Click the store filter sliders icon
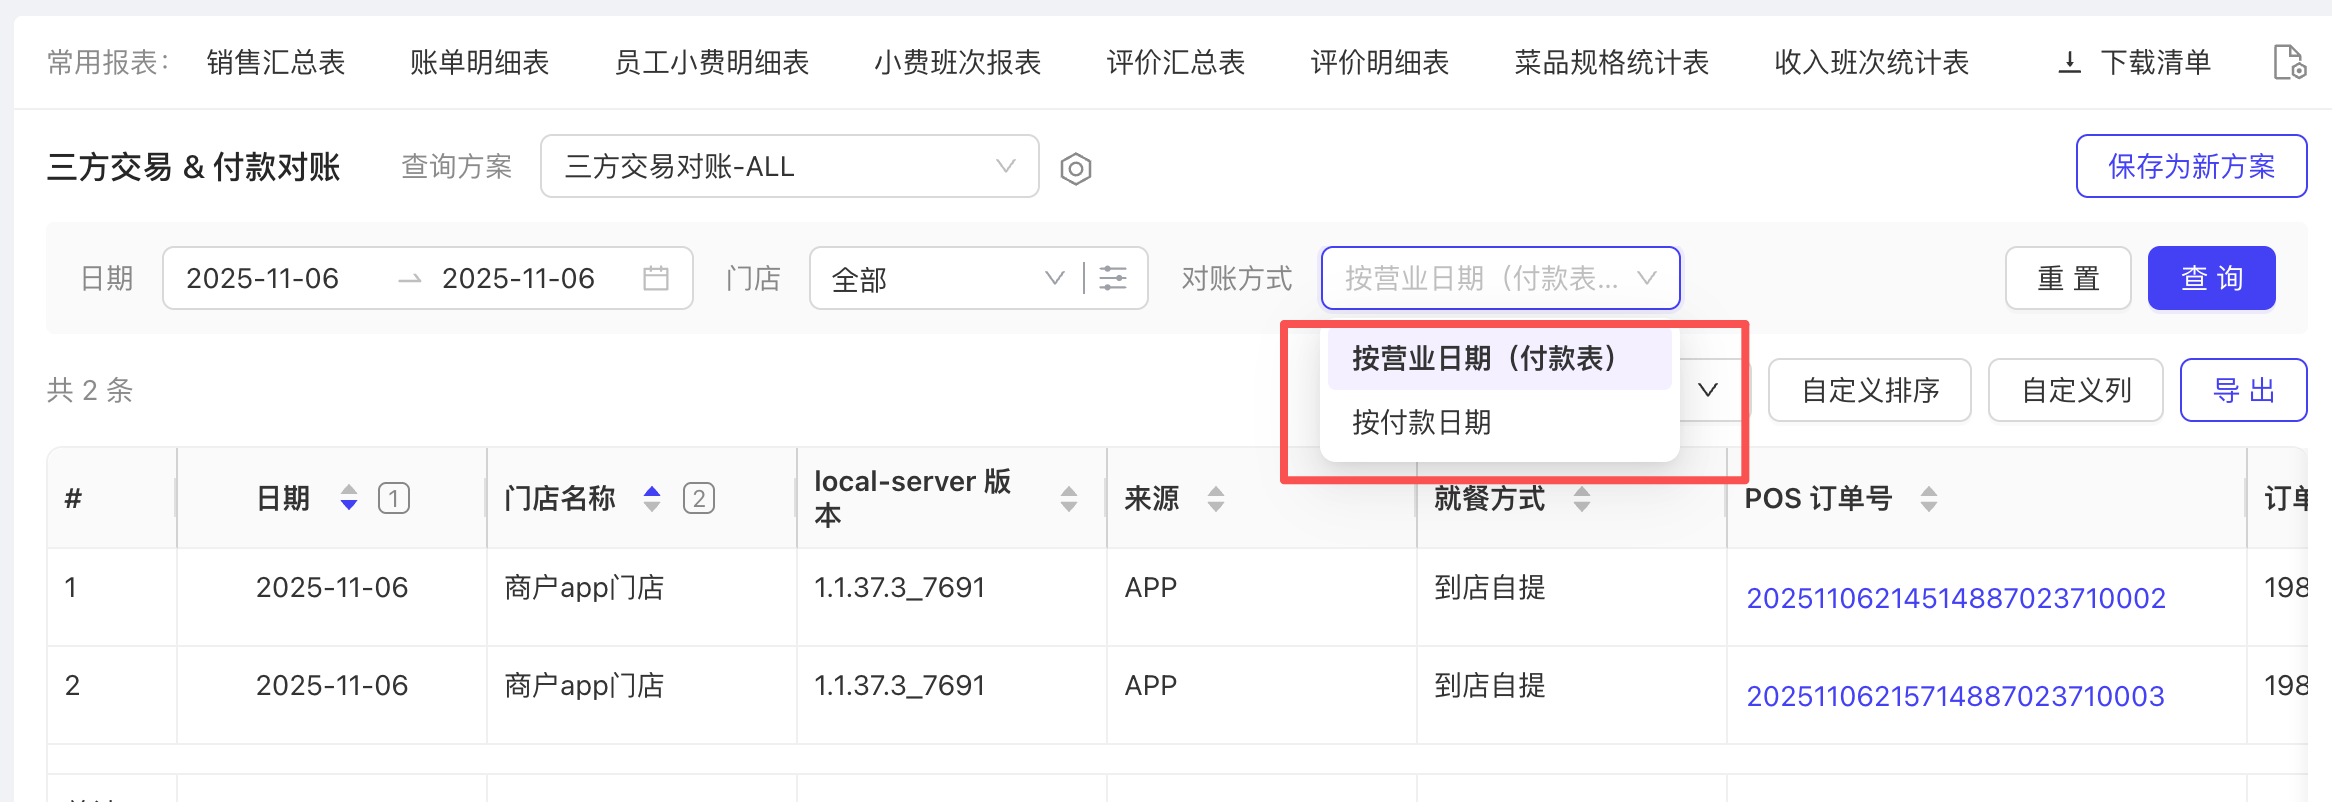This screenshot has width=2332, height=802. (x=1113, y=278)
